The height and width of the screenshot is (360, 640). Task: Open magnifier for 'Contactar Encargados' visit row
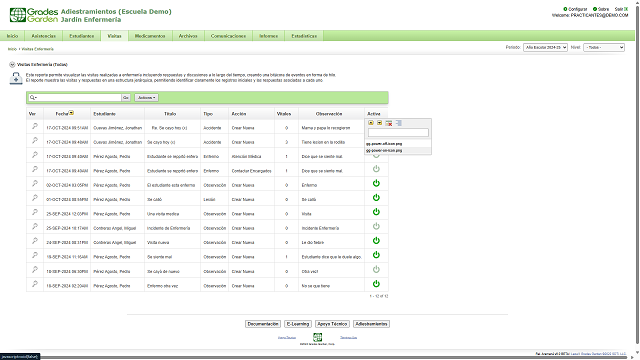tap(35, 169)
